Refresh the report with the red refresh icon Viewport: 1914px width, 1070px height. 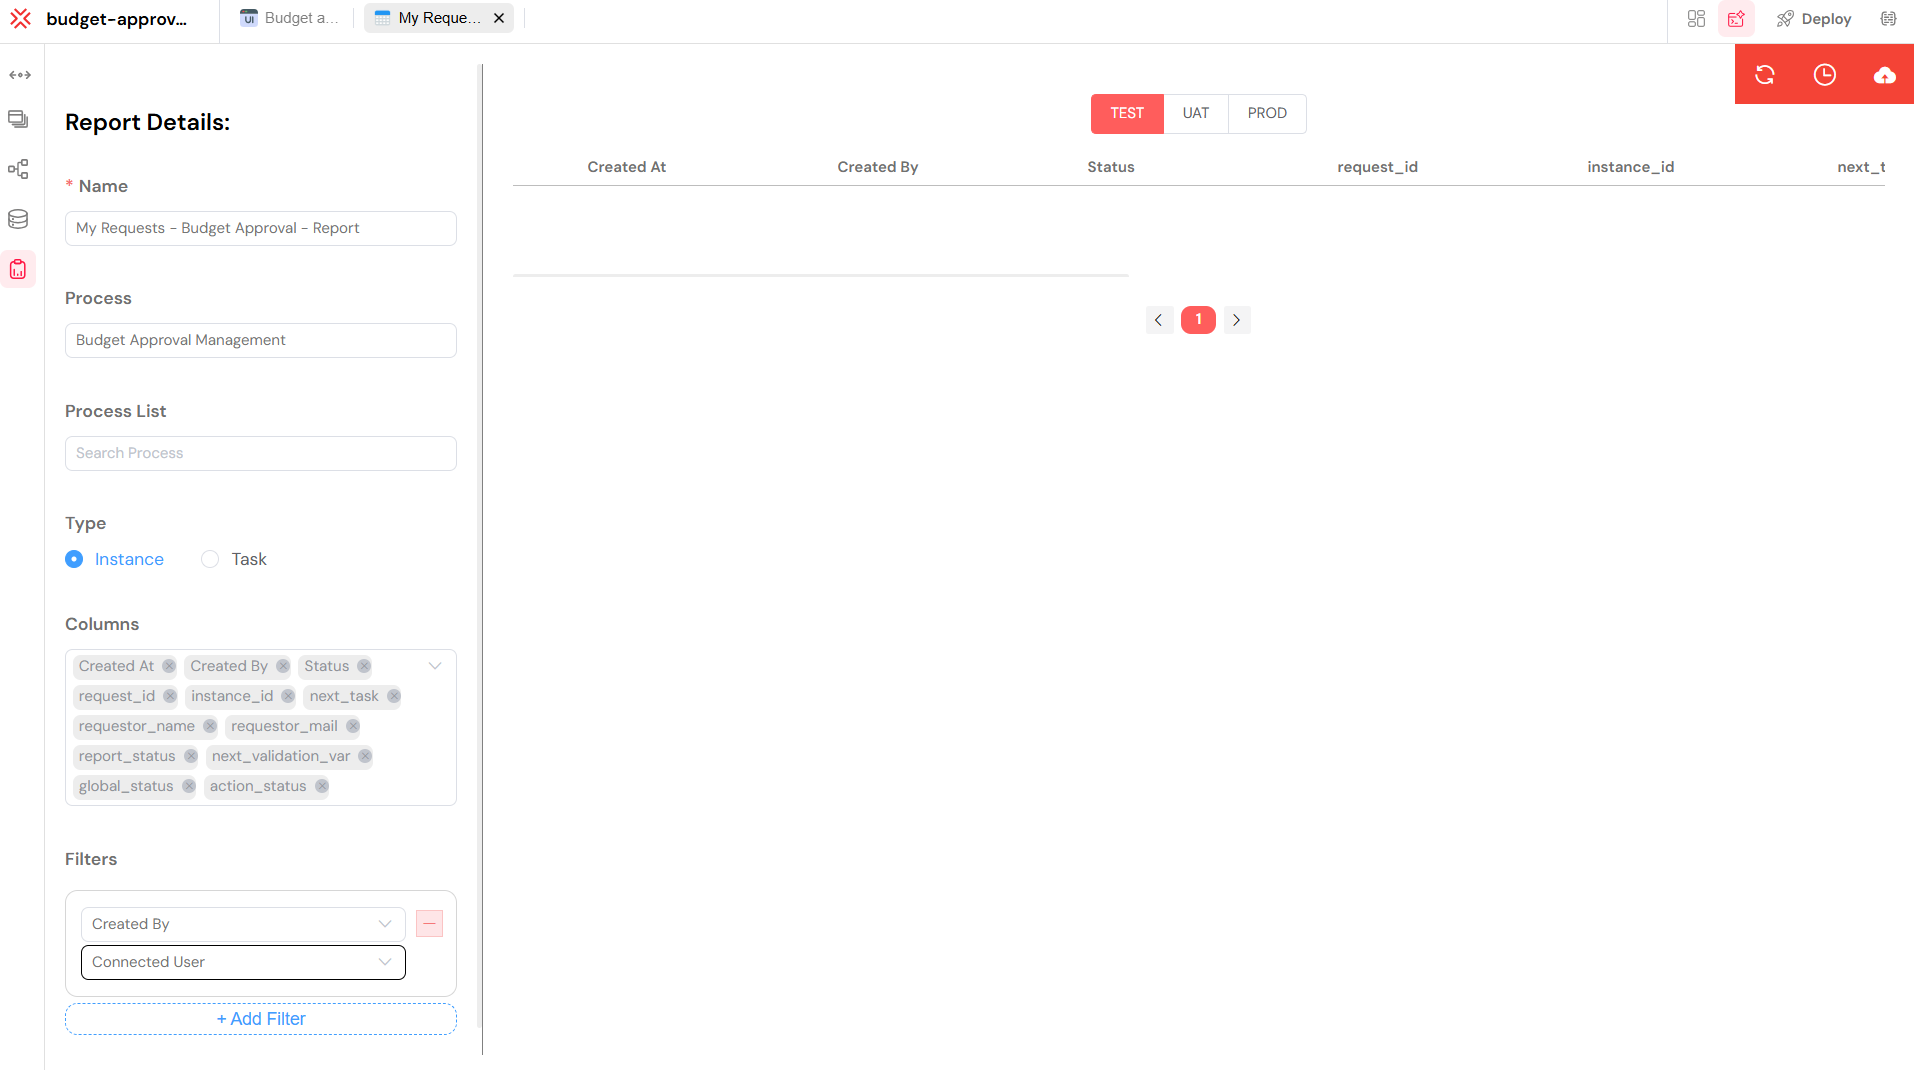(x=1765, y=75)
